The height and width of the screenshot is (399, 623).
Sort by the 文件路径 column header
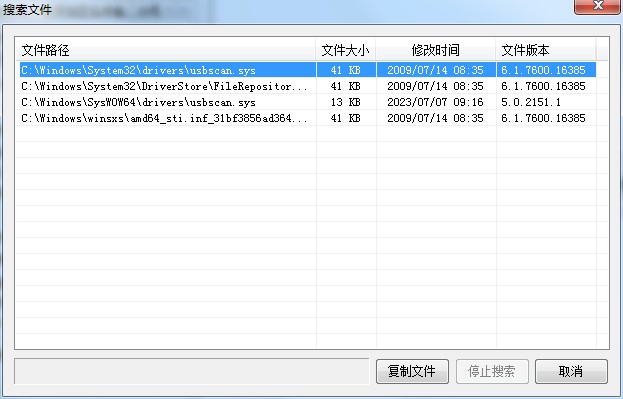point(165,50)
